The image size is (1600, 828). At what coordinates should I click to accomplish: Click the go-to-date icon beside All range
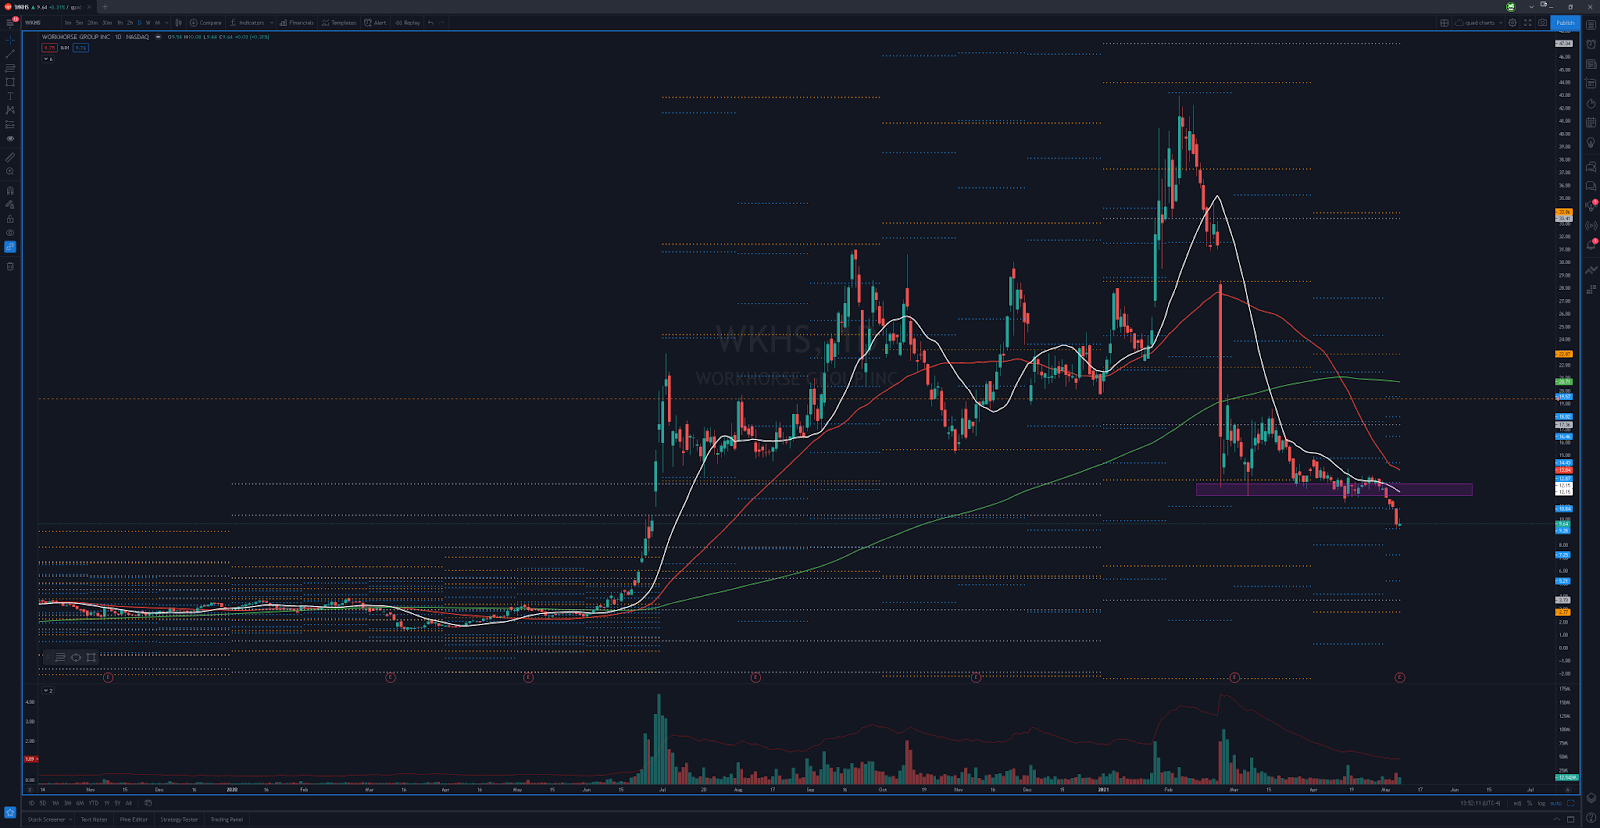pyautogui.click(x=148, y=803)
